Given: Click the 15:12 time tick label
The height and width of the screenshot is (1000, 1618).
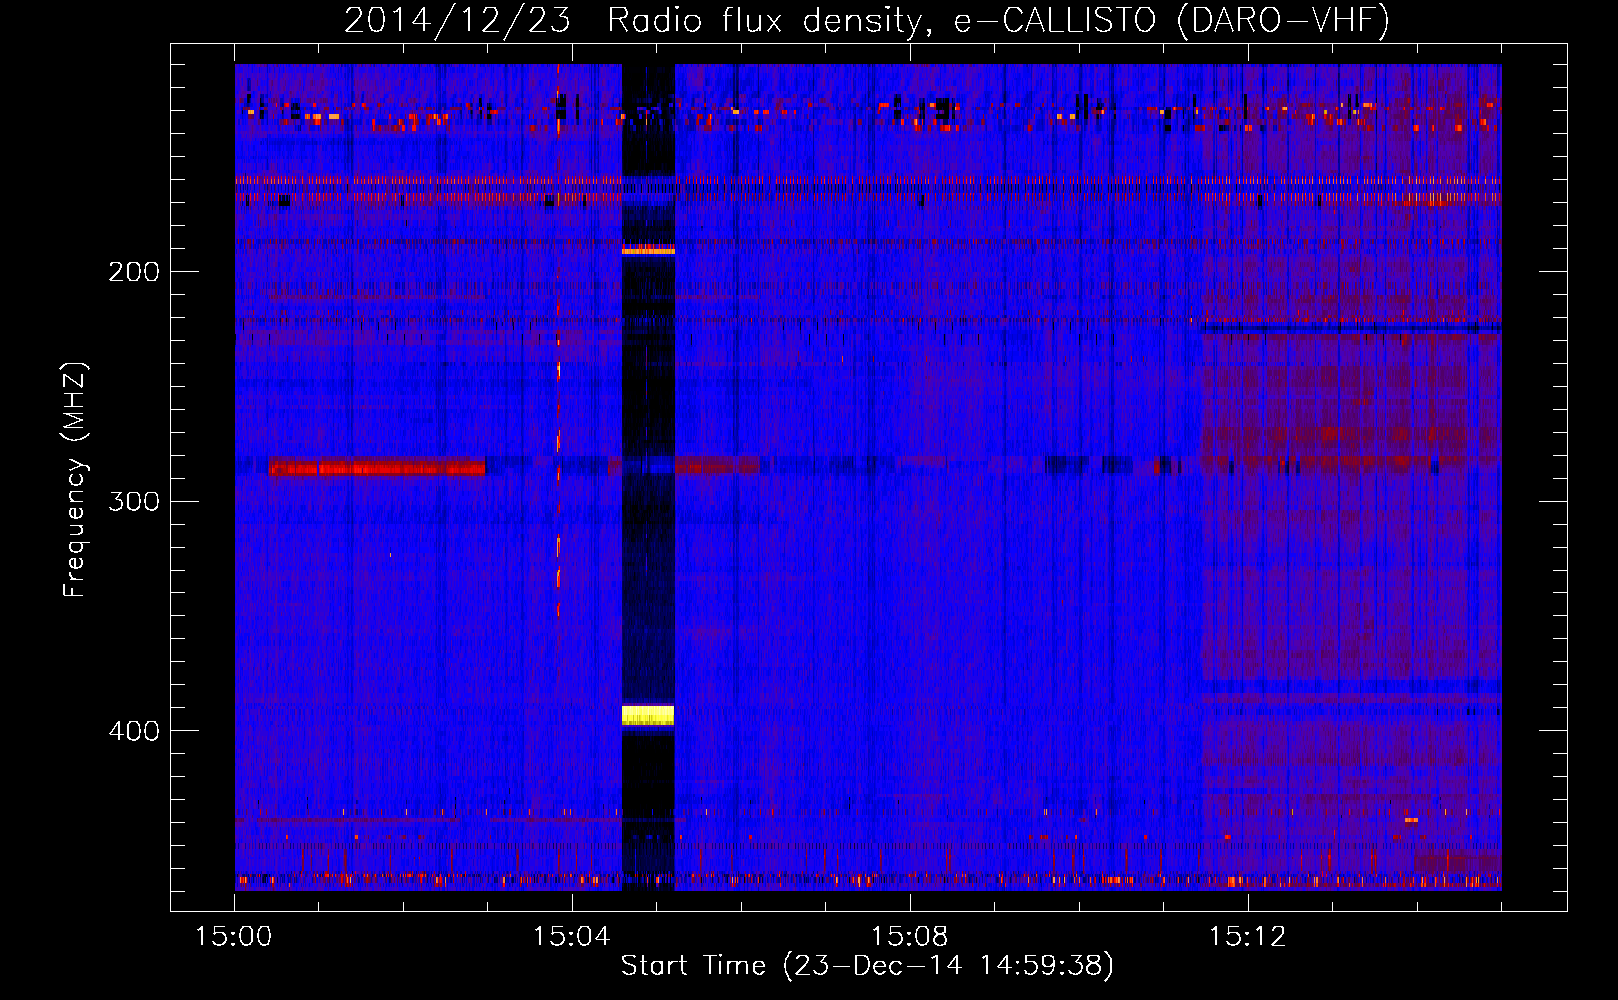Looking at the screenshot, I should (x=1247, y=937).
